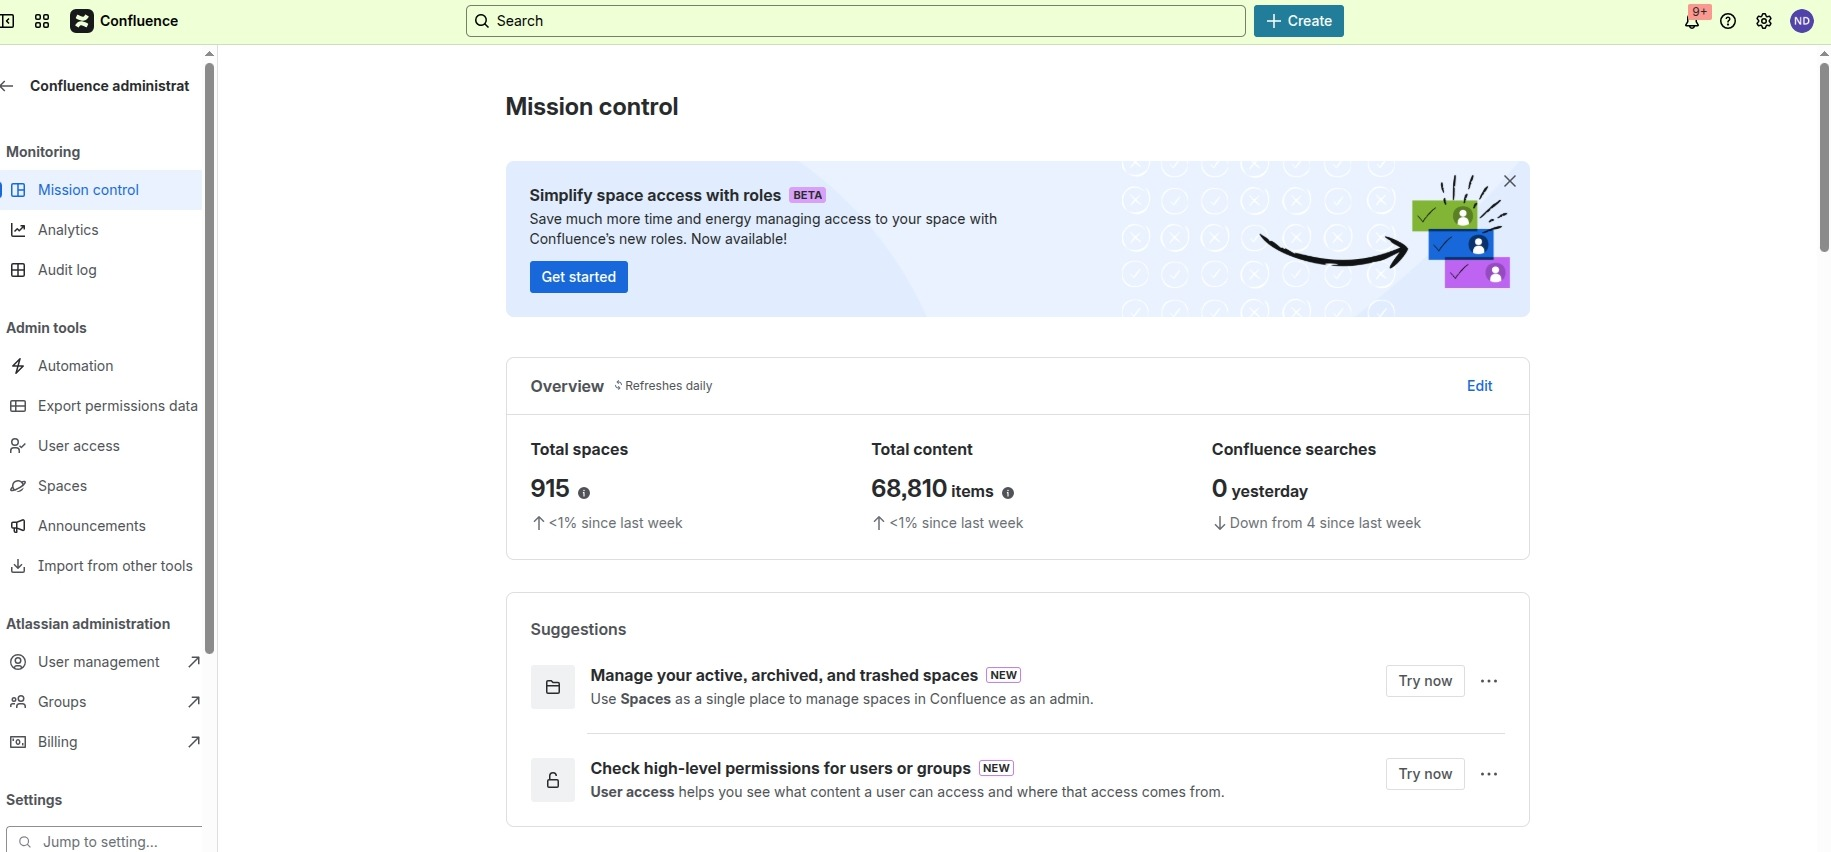Select Audit log from Monitoring section
This screenshot has width=1831, height=852.
[67, 270]
